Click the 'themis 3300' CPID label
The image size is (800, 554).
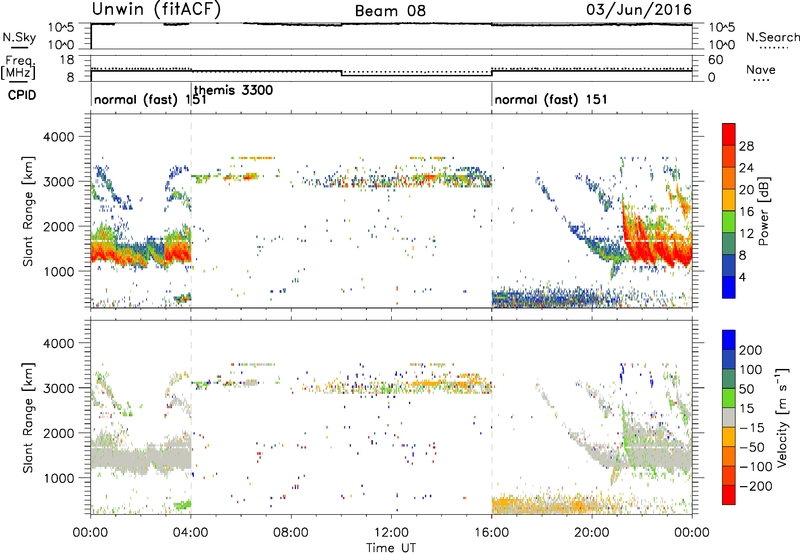pos(233,90)
